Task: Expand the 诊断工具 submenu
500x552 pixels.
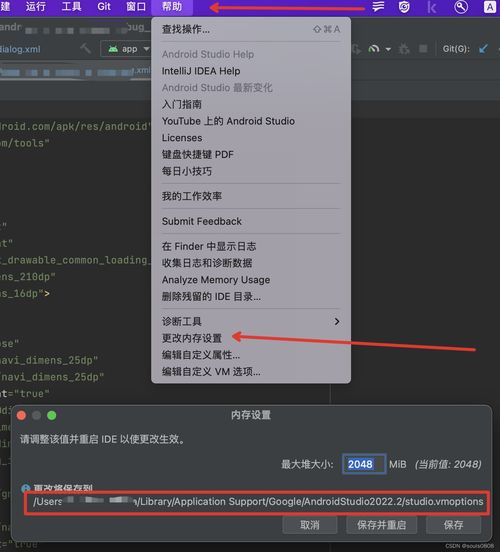Action: [251, 321]
